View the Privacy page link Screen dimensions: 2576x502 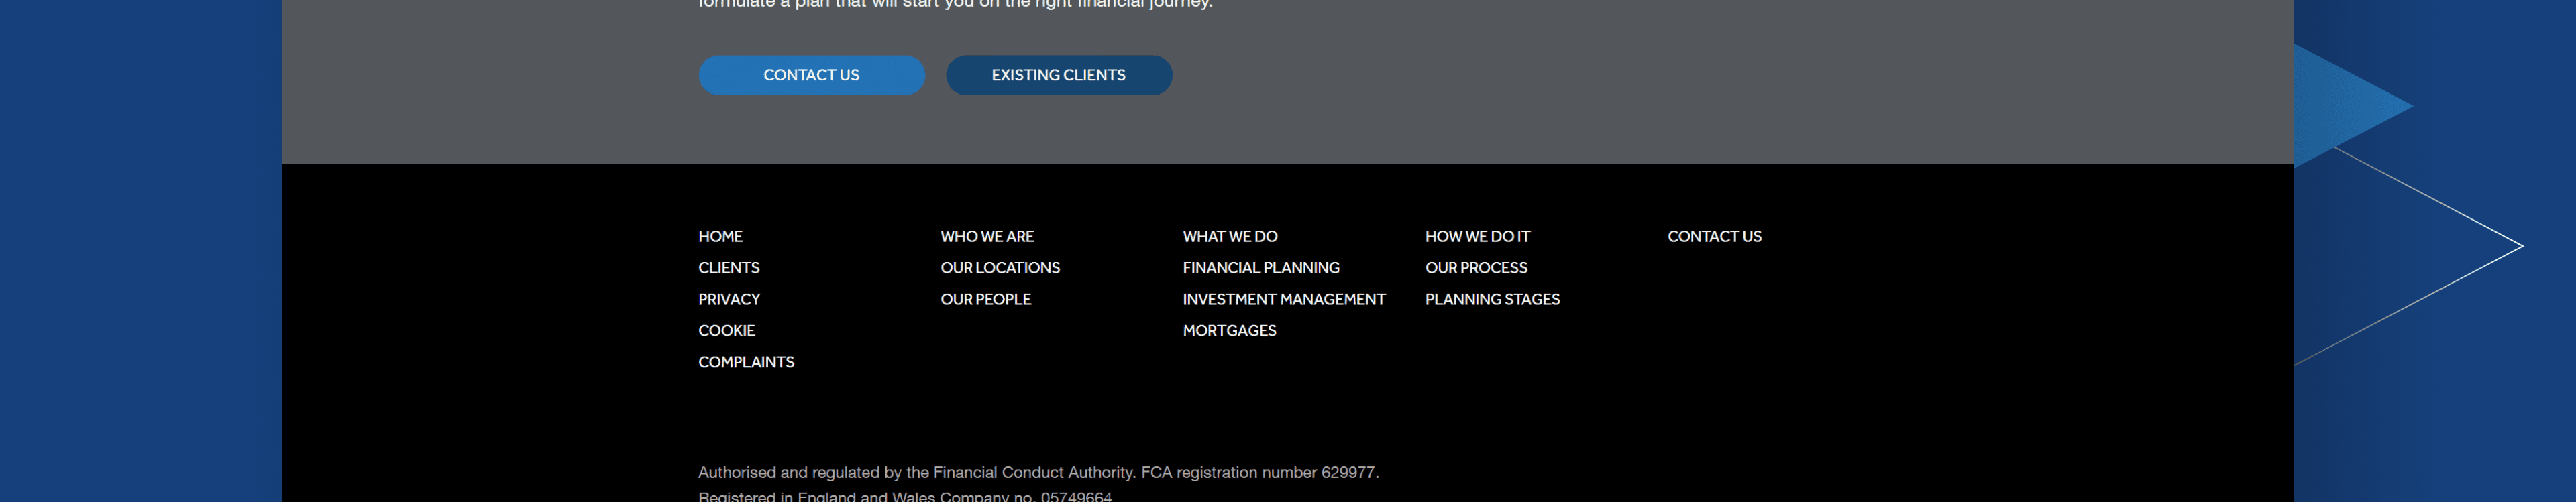728,299
